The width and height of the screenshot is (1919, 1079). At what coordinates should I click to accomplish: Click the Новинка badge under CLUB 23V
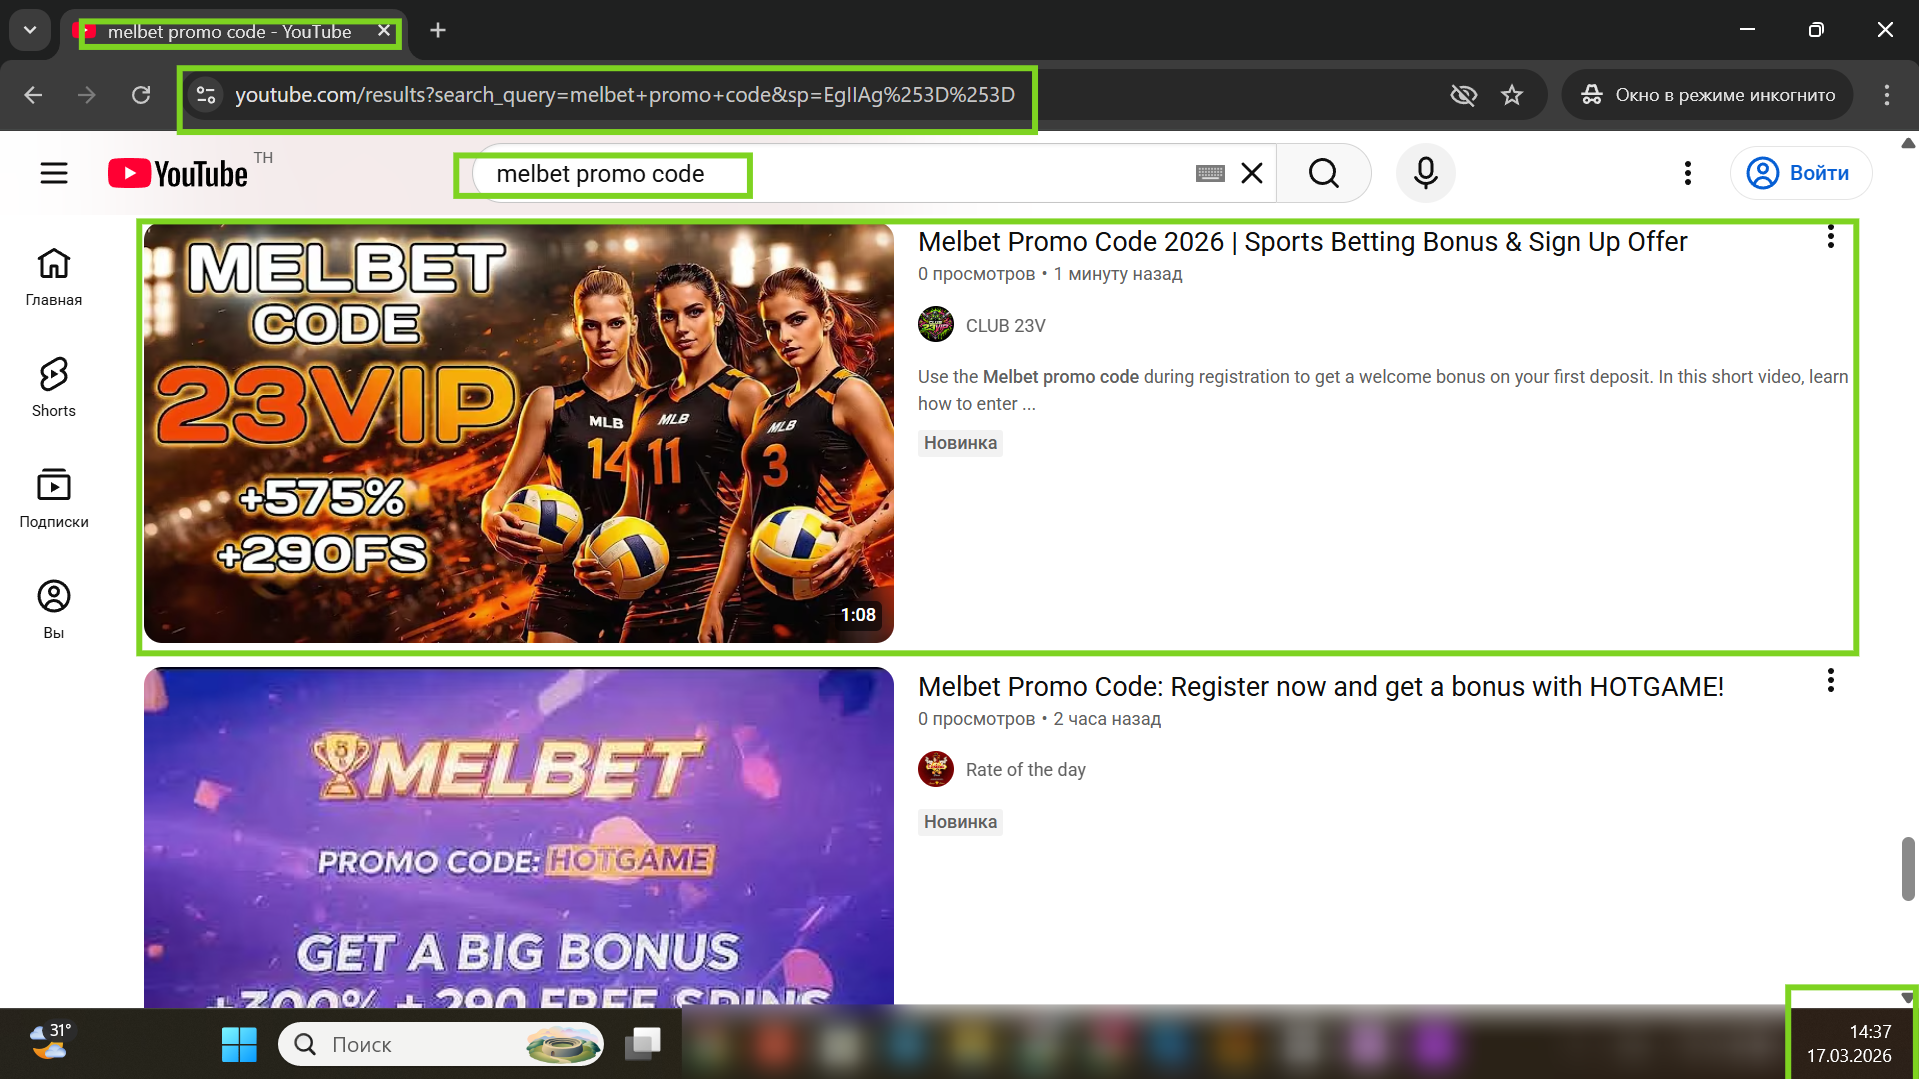[x=960, y=443]
